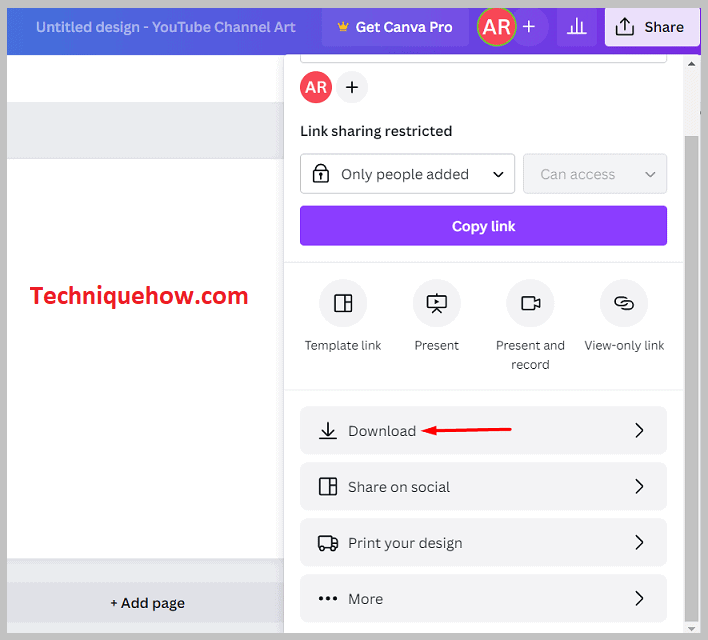Select Present and record icon
The height and width of the screenshot is (640, 708).
tap(530, 303)
